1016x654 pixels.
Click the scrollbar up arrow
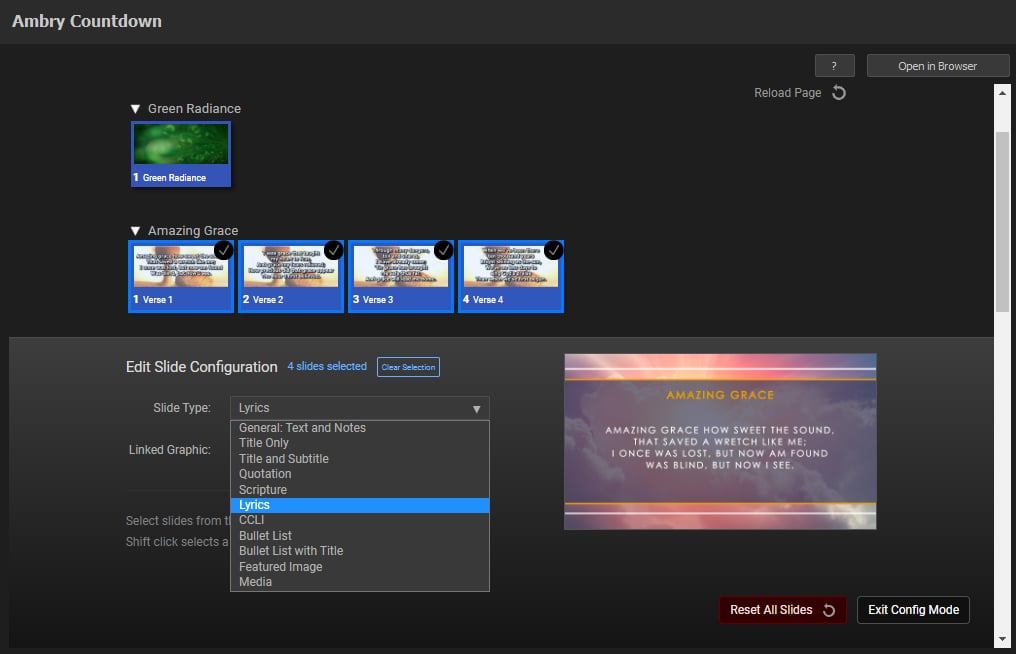click(x=1002, y=93)
